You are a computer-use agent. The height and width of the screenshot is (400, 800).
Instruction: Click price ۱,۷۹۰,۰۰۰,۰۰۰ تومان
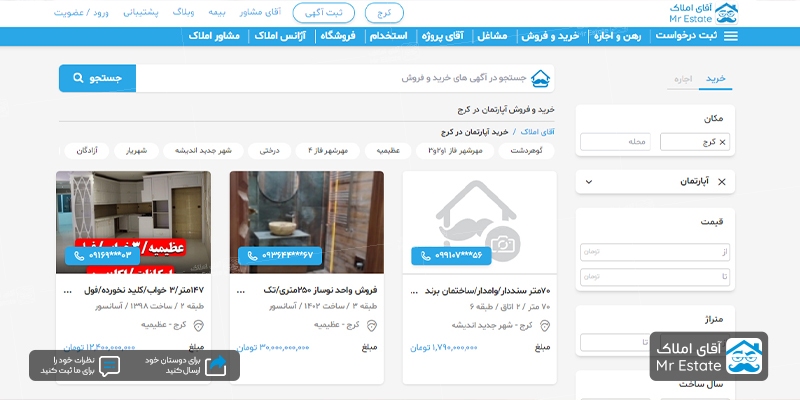444,348
